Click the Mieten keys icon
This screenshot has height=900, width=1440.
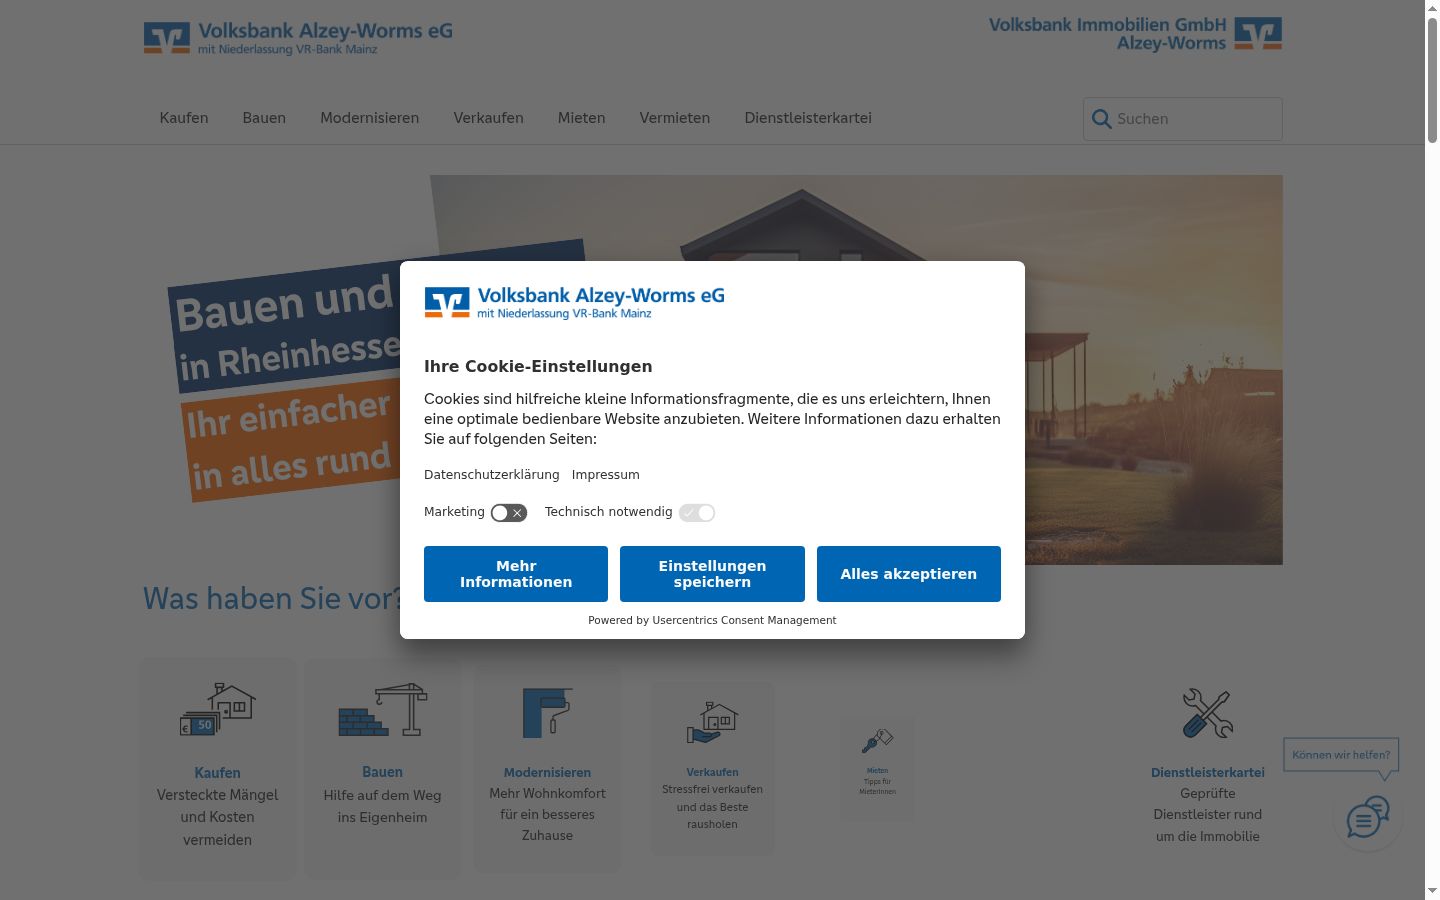pyautogui.click(x=877, y=741)
